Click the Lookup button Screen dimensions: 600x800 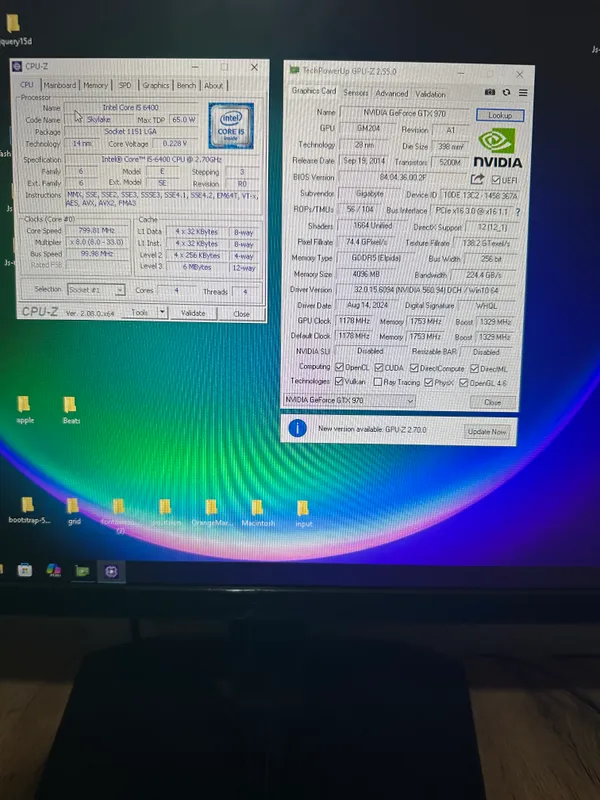[500, 115]
